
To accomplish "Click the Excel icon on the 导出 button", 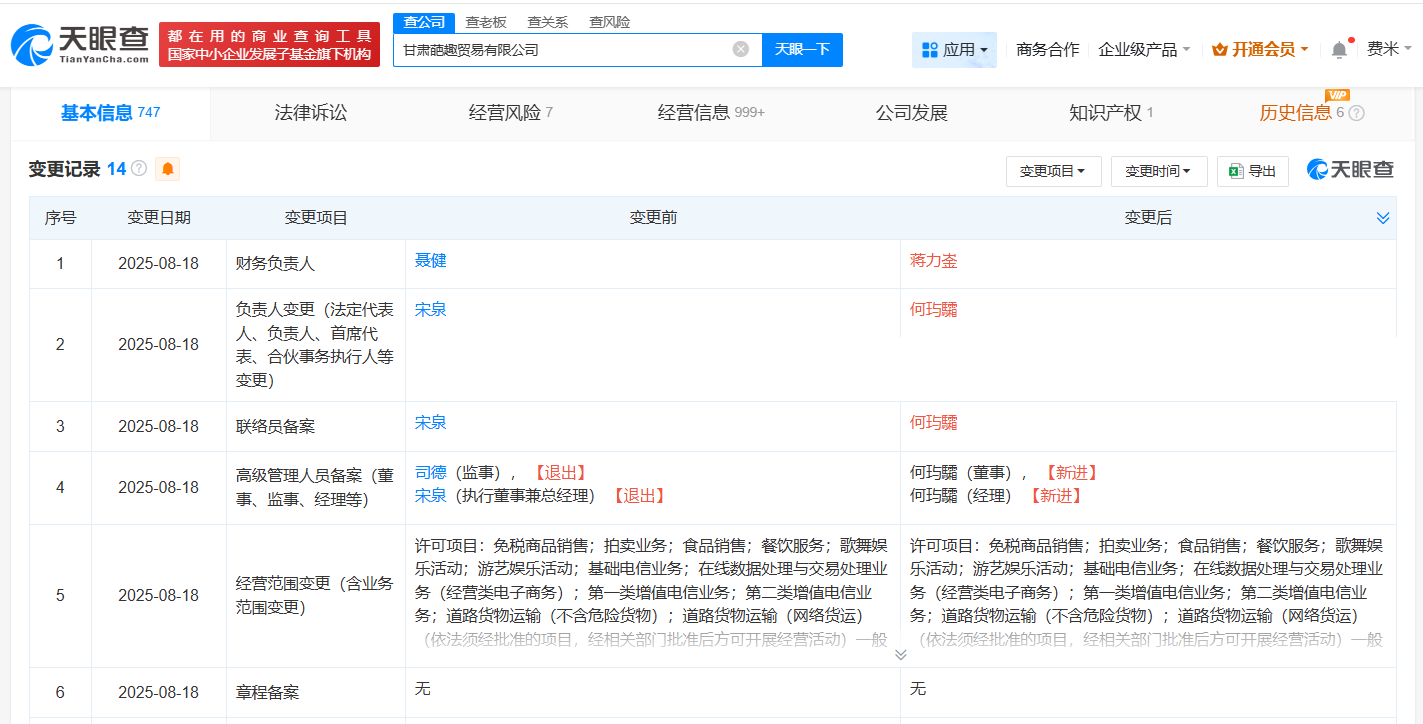I will point(1235,170).
